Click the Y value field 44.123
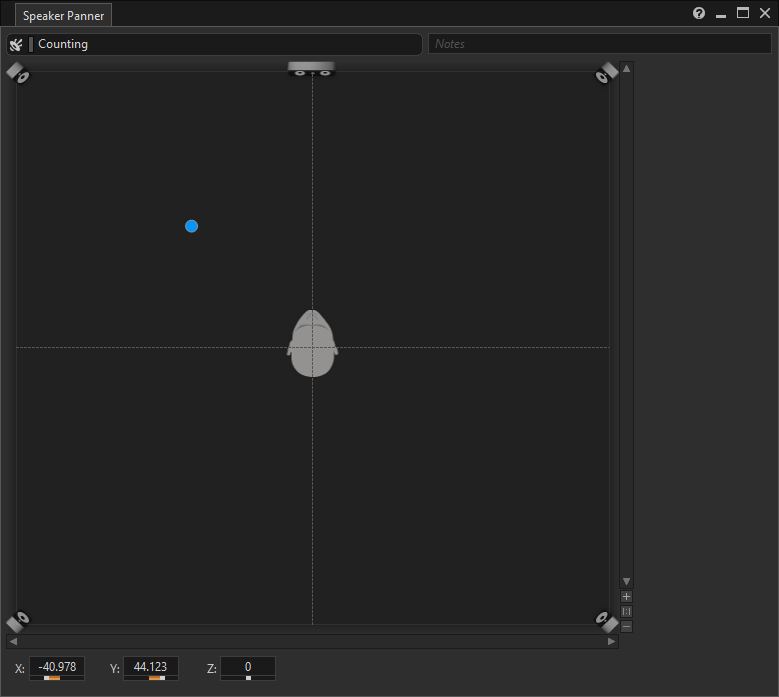This screenshot has height=697, width=779. coord(151,666)
